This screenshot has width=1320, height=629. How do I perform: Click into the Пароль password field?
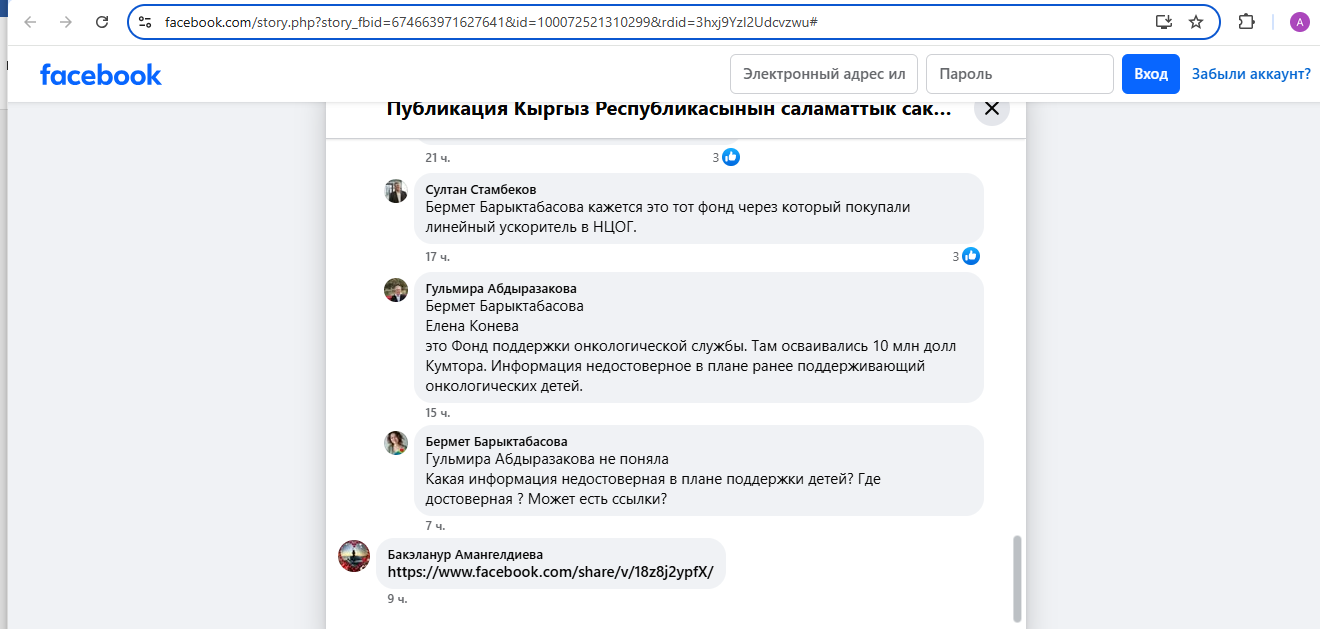point(1019,74)
